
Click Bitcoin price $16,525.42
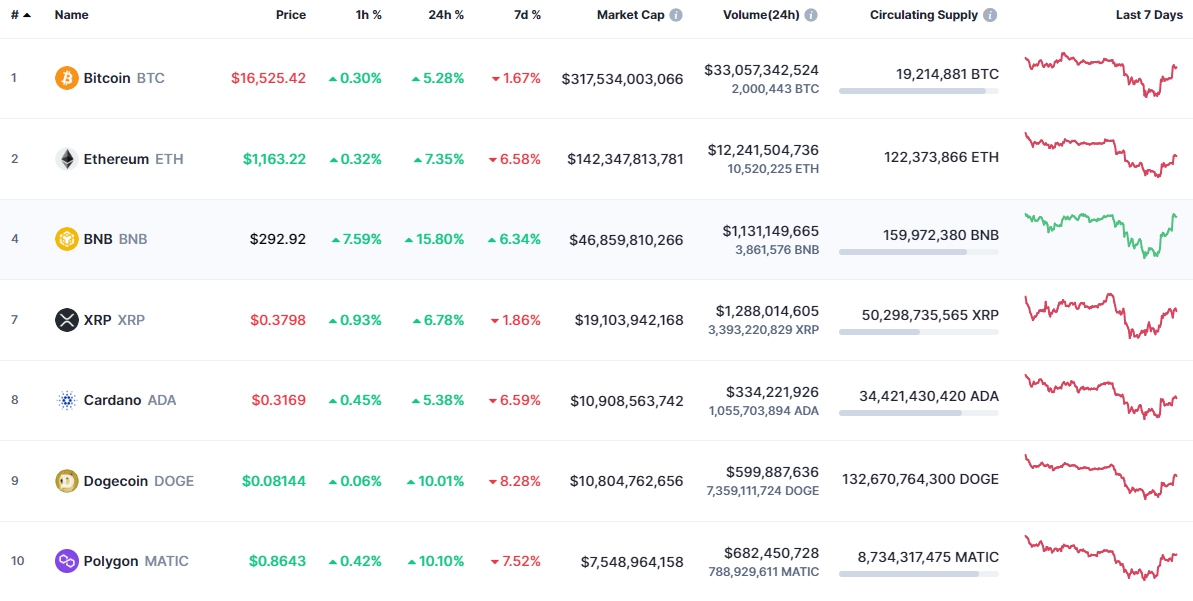coord(269,78)
